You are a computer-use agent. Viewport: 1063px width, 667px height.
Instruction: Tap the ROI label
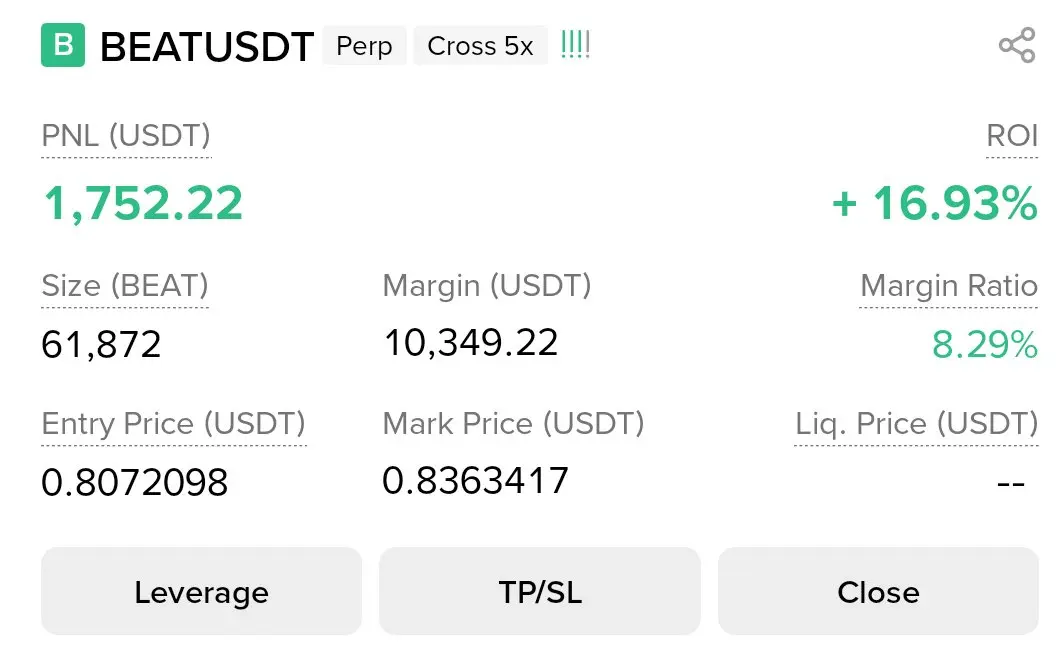[x=1012, y=136]
